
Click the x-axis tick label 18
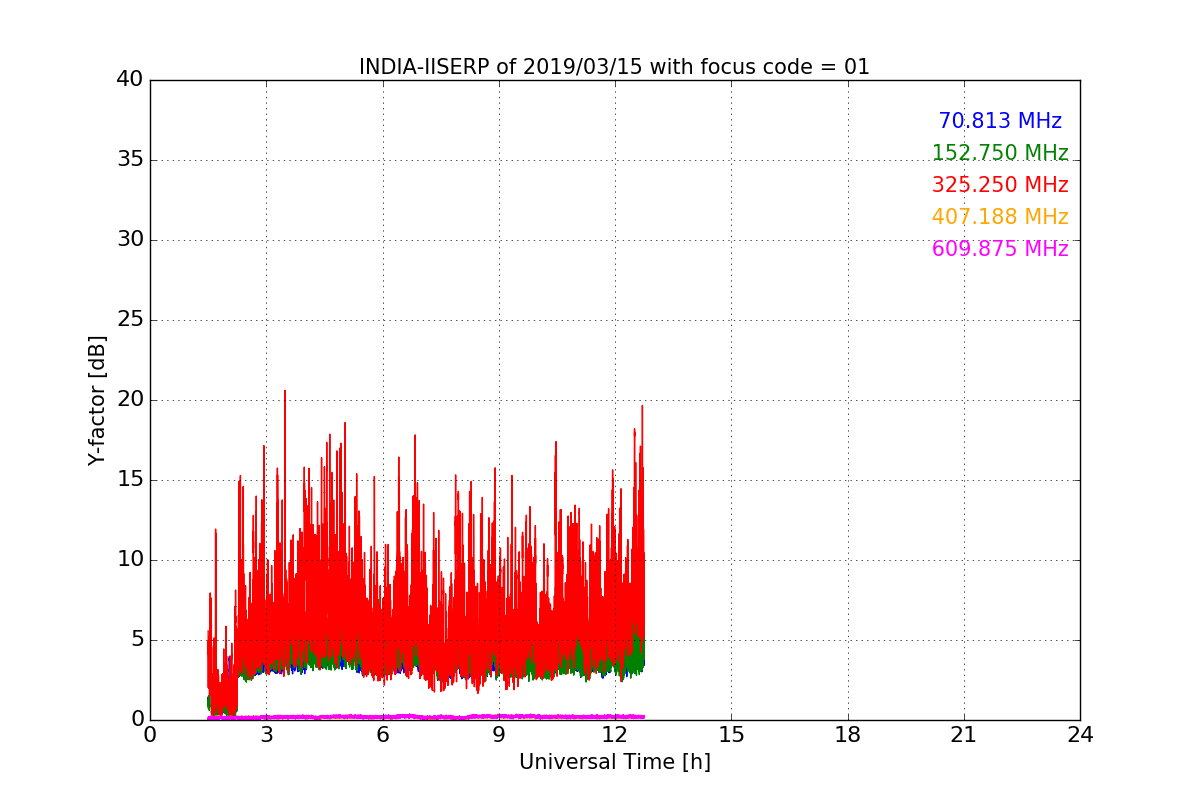click(848, 734)
